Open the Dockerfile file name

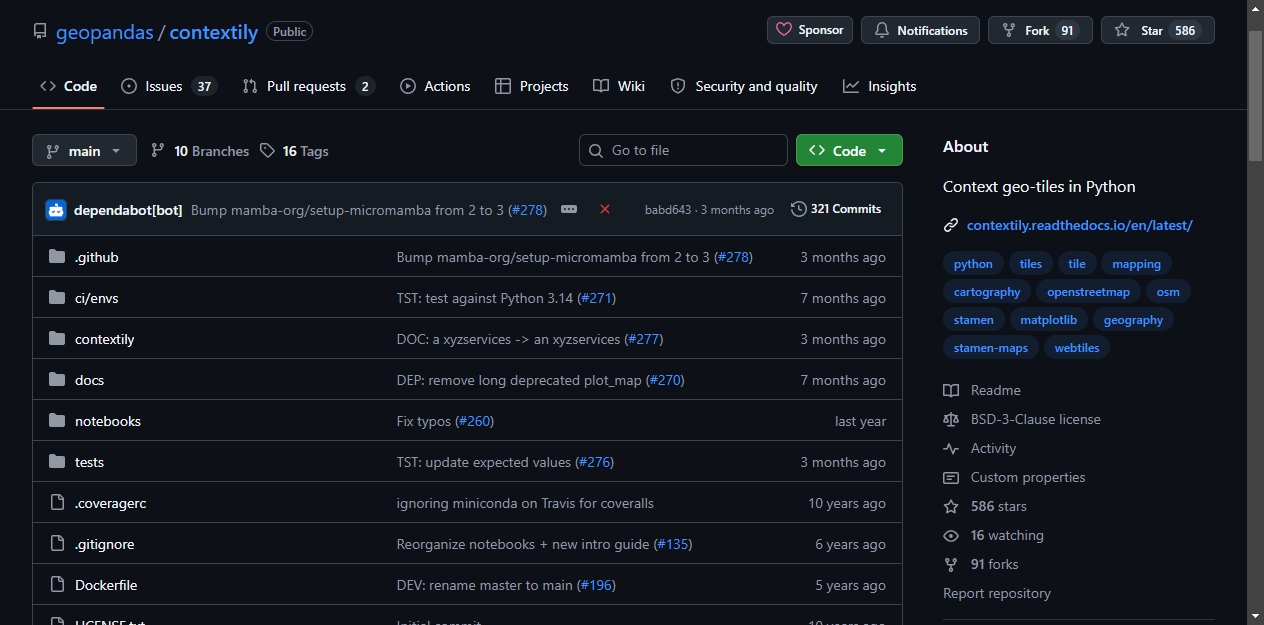click(106, 585)
